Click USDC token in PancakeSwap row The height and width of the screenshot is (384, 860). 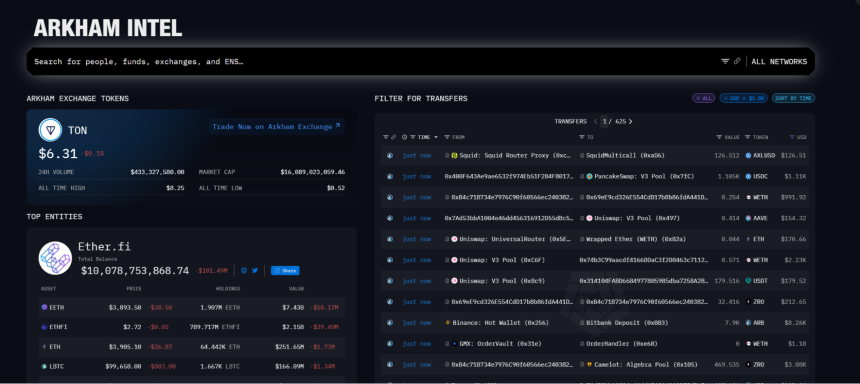point(760,176)
